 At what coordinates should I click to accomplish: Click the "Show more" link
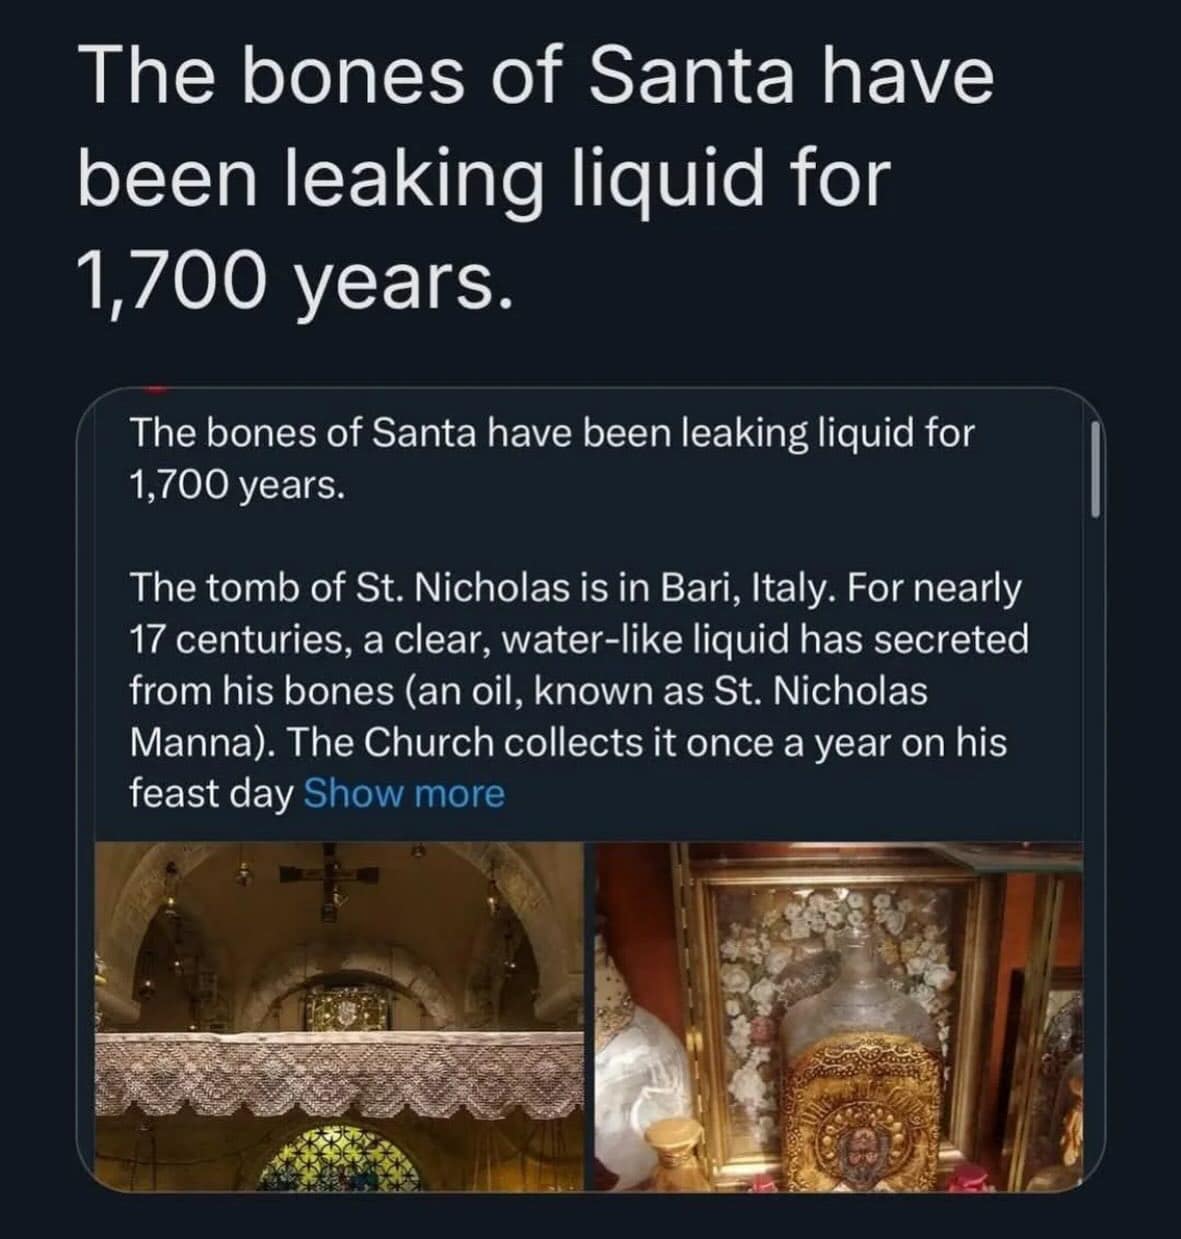(x=403, y=794)
